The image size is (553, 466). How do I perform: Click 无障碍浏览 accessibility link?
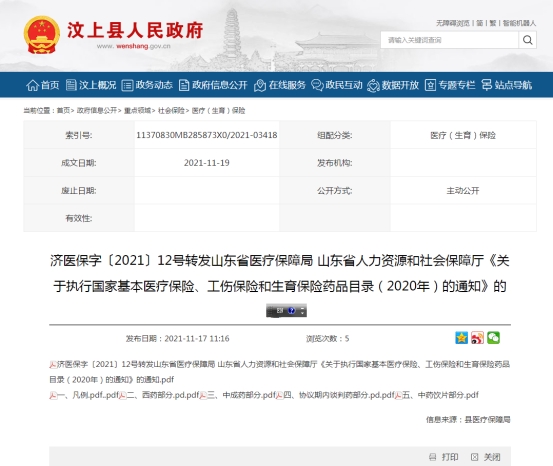coord(453,23)
